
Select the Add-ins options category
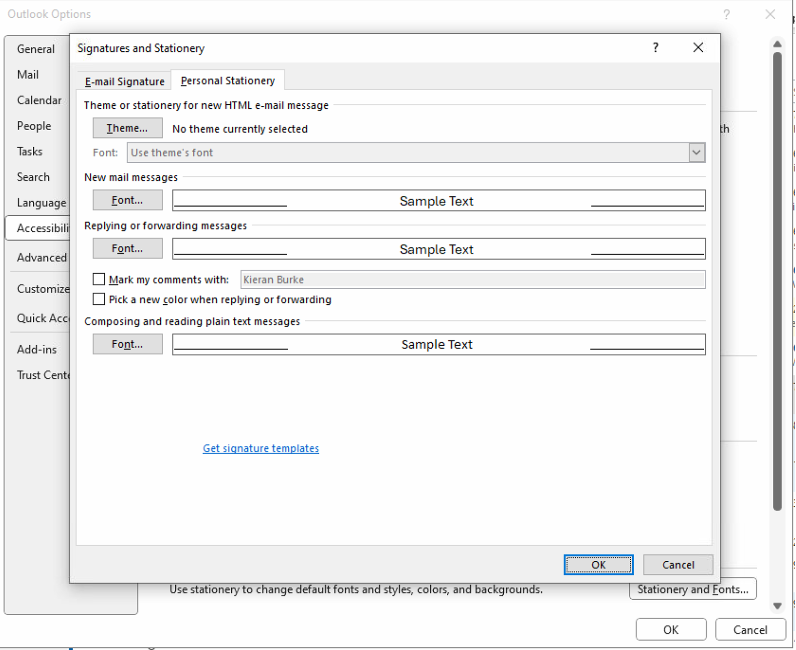click(37, 350)
